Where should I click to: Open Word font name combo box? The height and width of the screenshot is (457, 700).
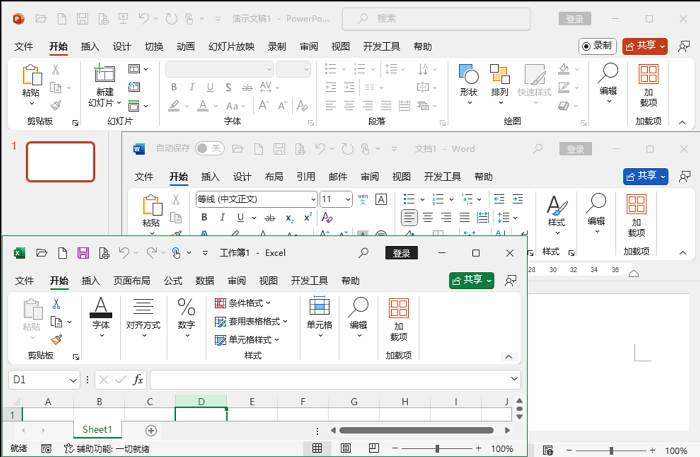tap(256, 199)
